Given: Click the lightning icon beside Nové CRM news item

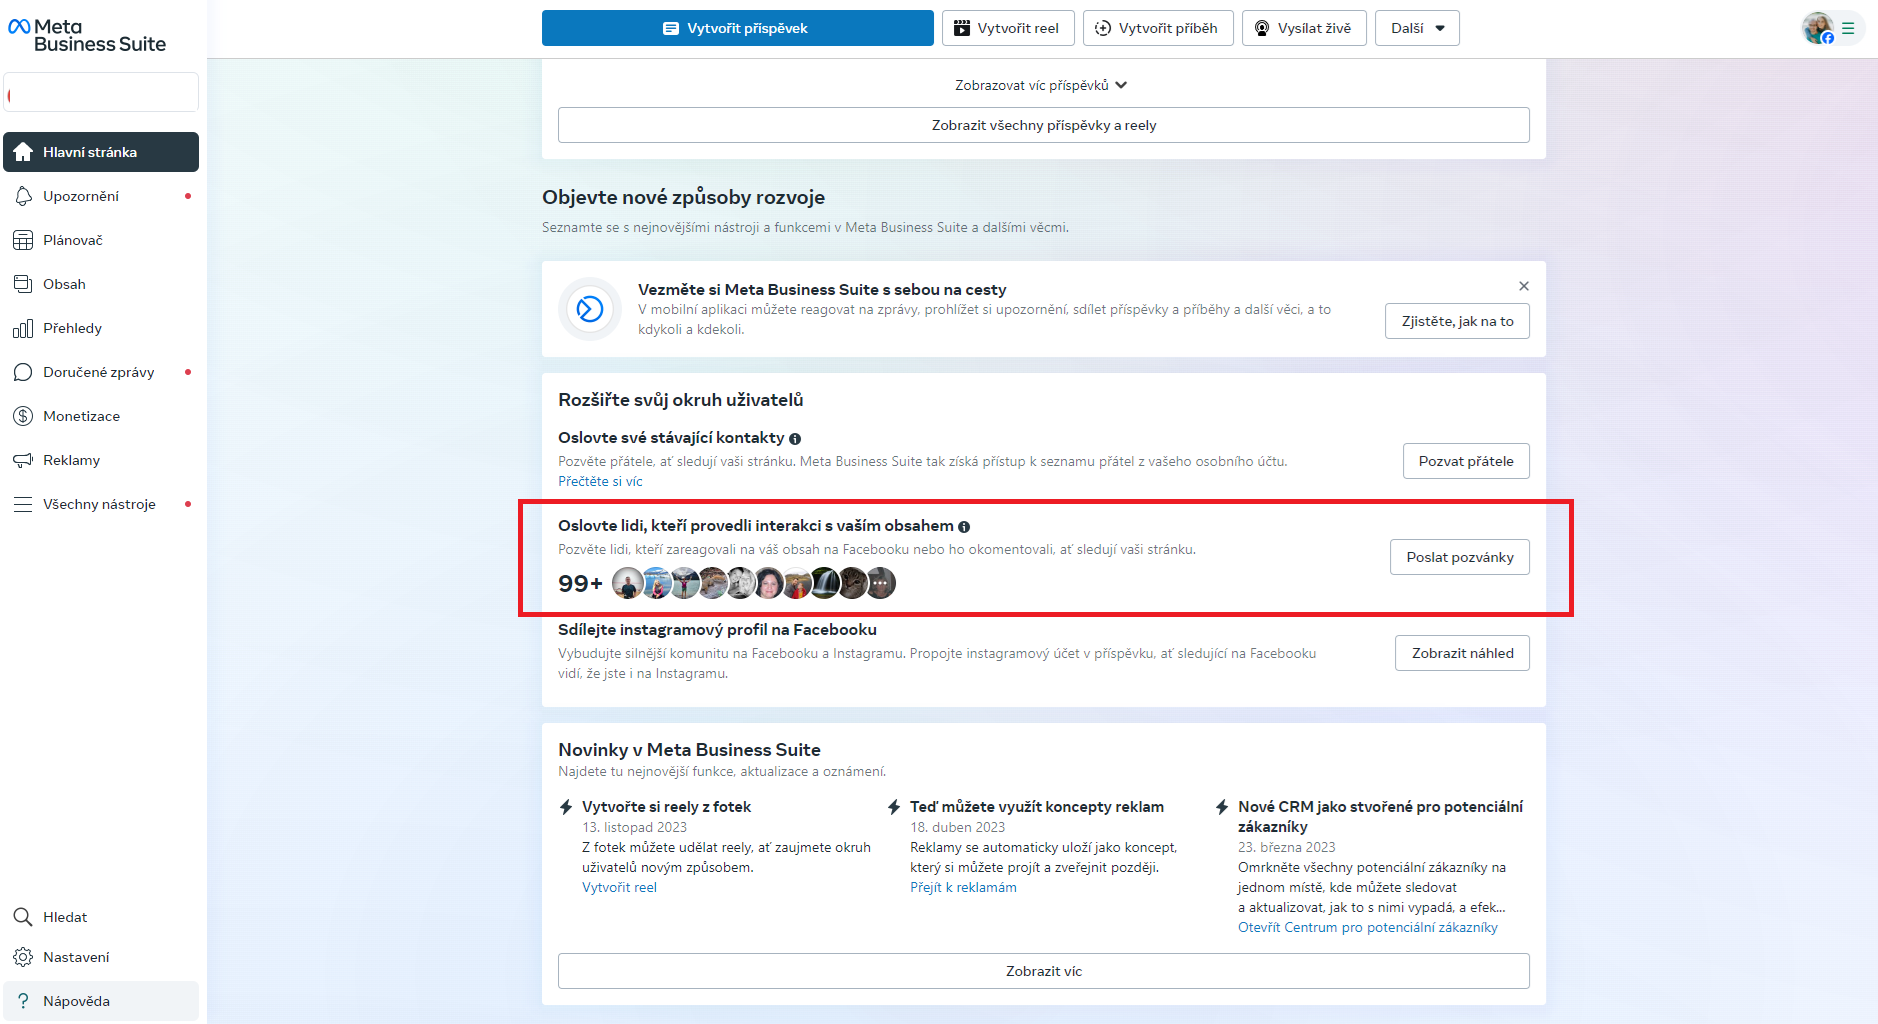Looking at the screenshot, I should tap(1222, 807).
